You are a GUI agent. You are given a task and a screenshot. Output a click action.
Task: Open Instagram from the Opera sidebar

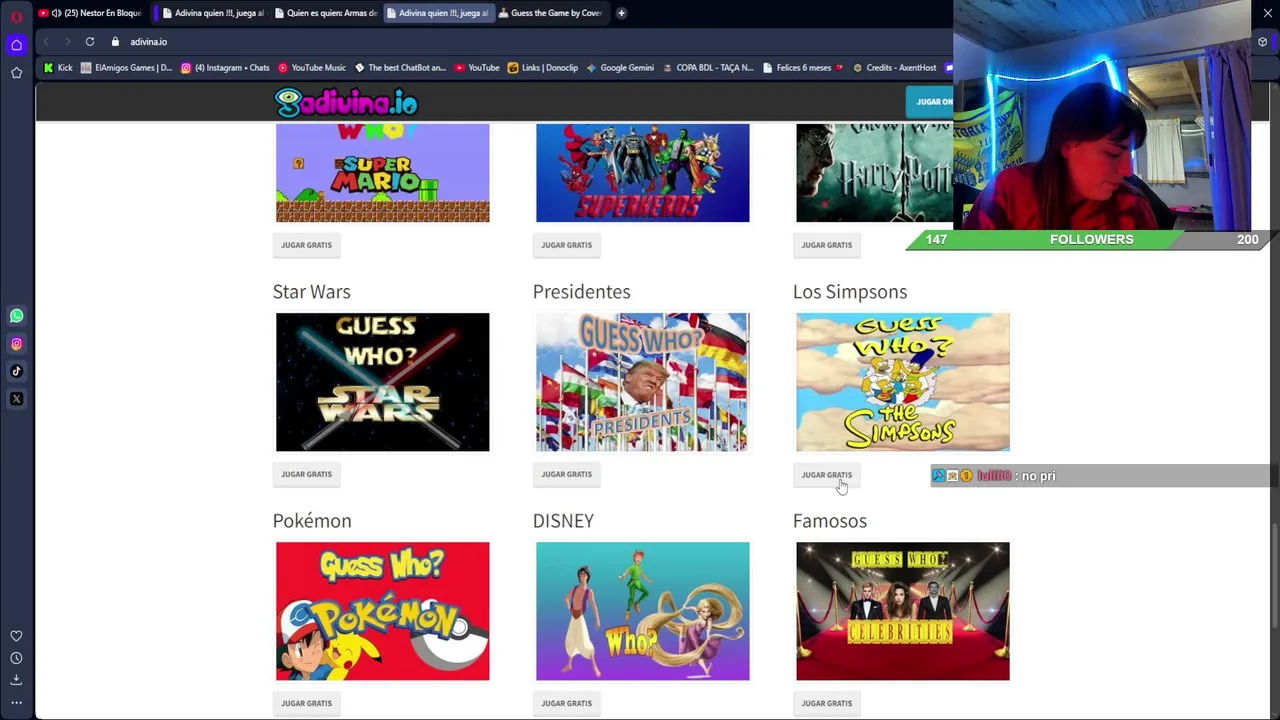click(16, 344)
